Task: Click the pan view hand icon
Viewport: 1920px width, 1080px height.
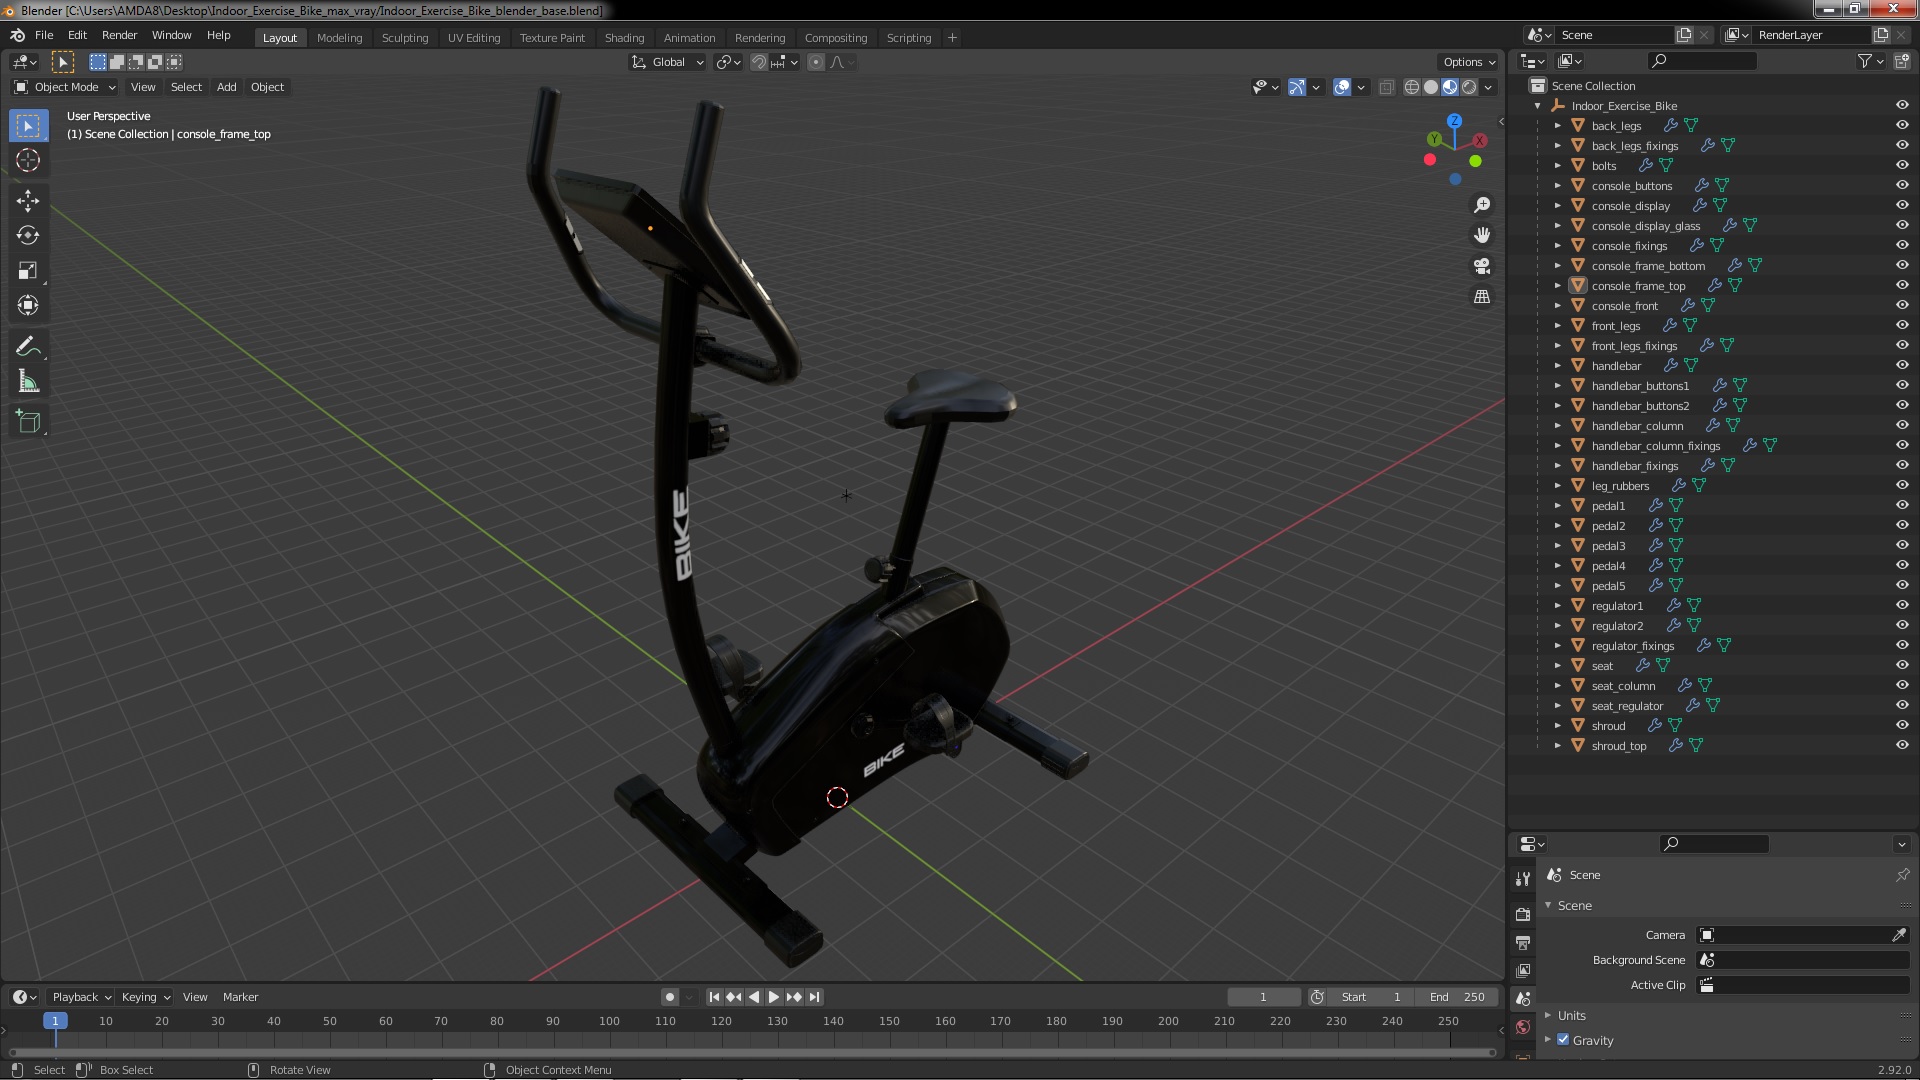Action: (1482, 235)
